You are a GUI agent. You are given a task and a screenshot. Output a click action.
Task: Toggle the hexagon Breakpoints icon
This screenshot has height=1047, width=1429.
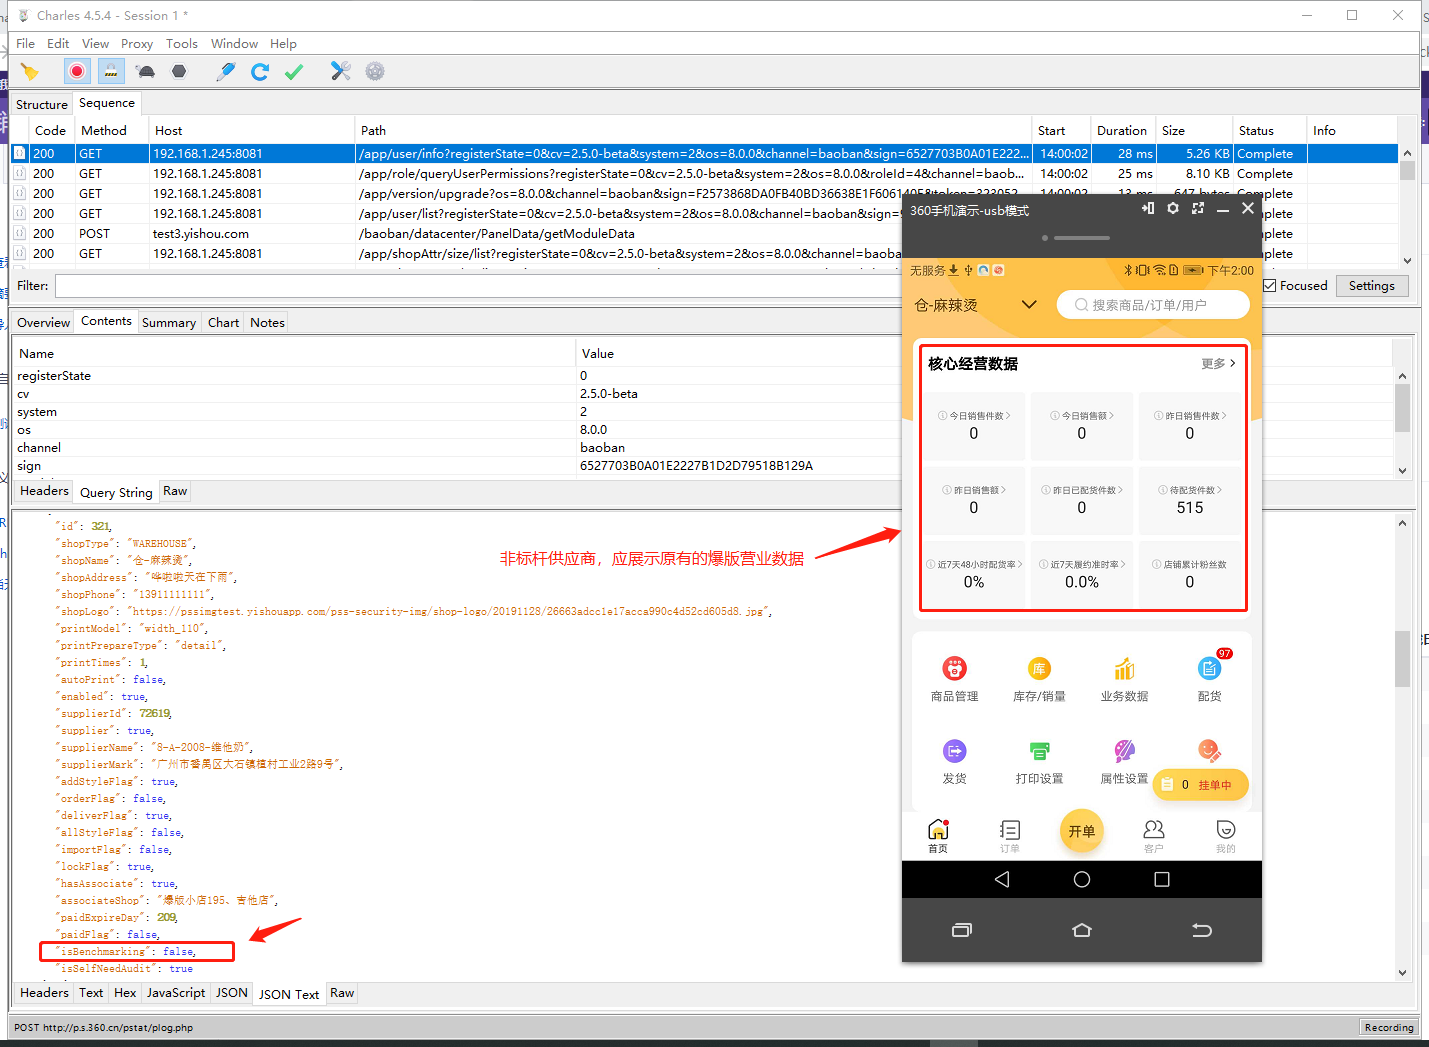click(x=179, y=71)
